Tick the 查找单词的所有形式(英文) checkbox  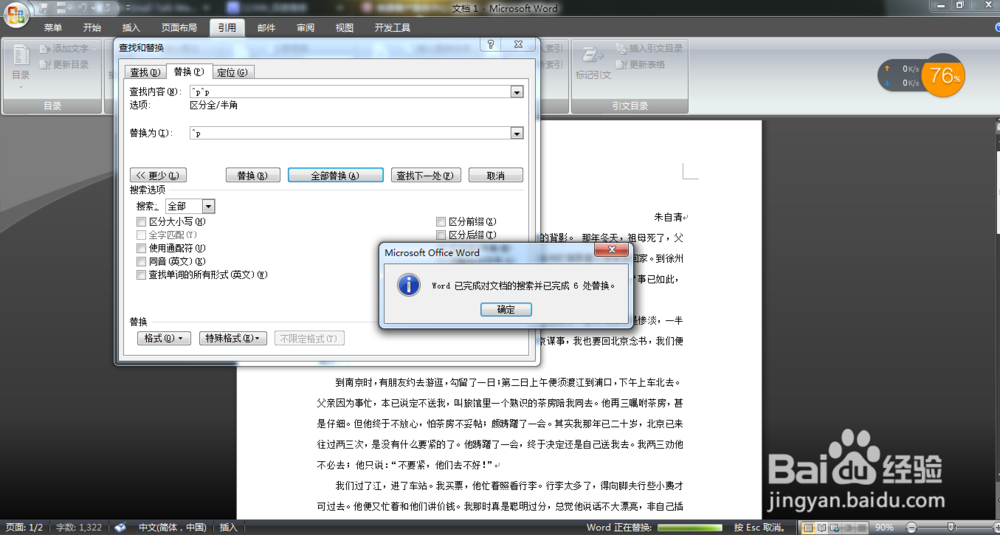pos(141,275)
